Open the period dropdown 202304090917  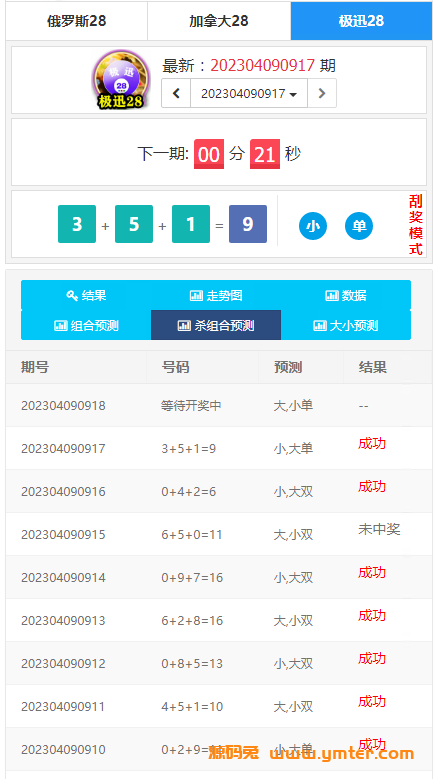tap(249, 93)
